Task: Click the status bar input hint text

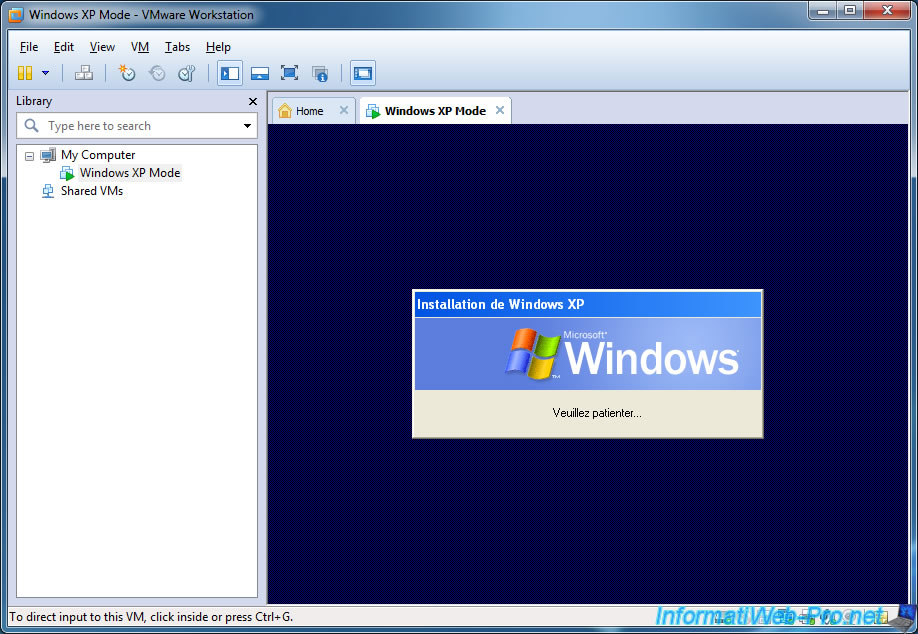Action: click(151, 617)
